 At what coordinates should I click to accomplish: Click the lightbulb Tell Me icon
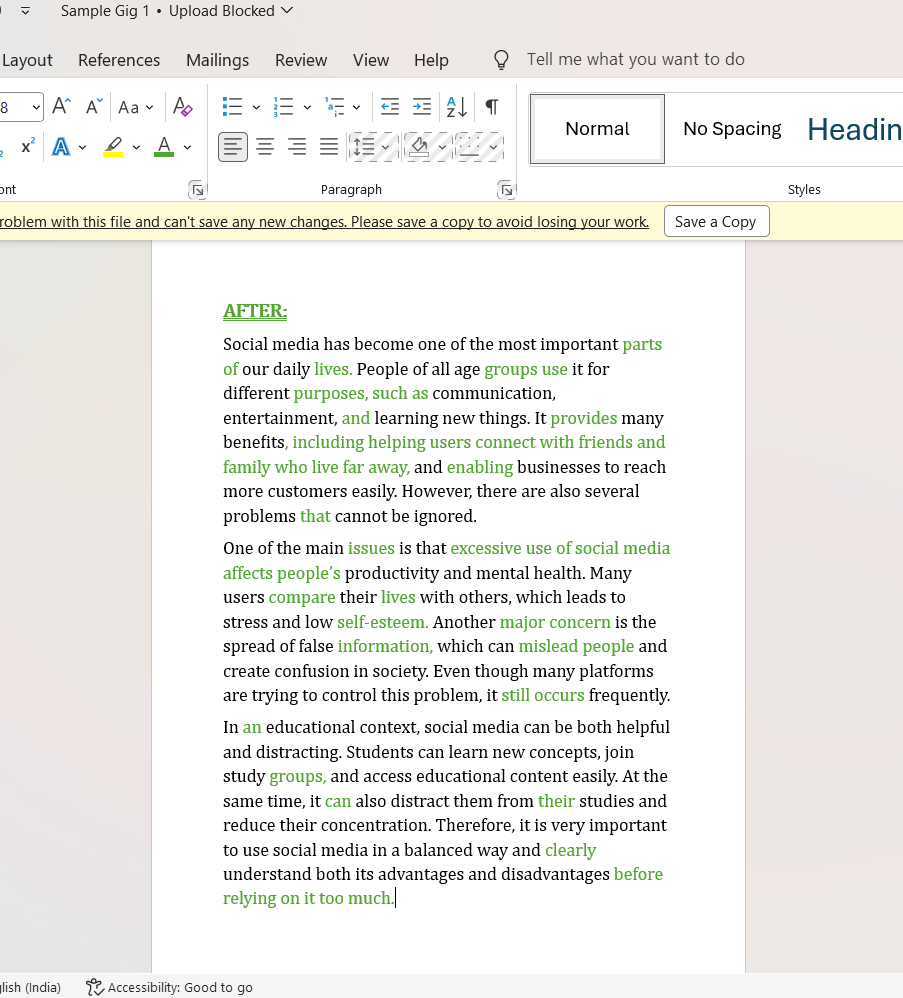coord(501,60)
